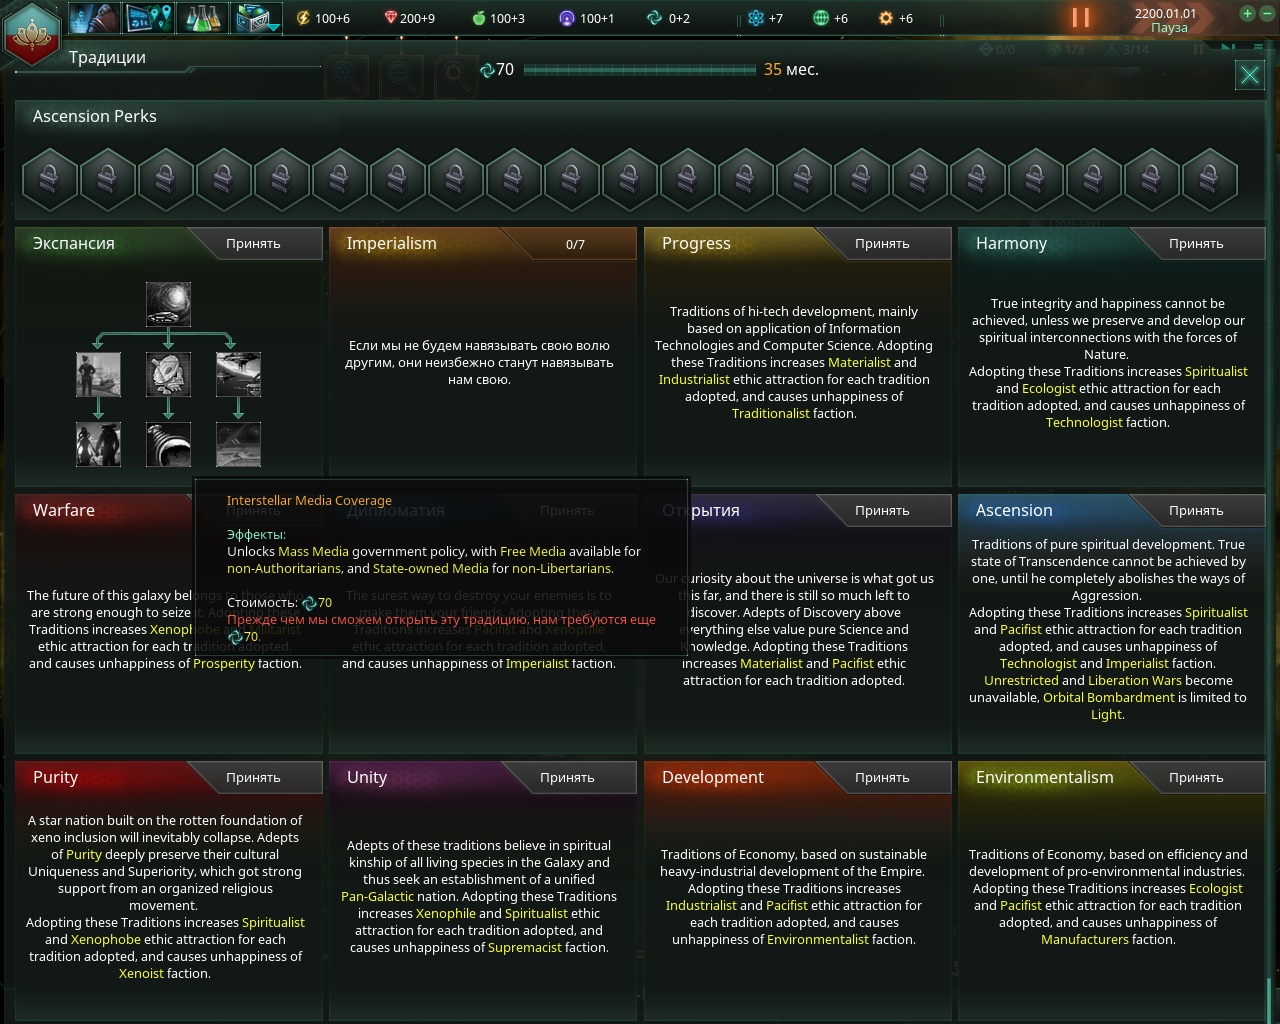Click the Interstellar Media Coverage tooltip title
Screen dimensions: 1280x1024
point(309,500)
